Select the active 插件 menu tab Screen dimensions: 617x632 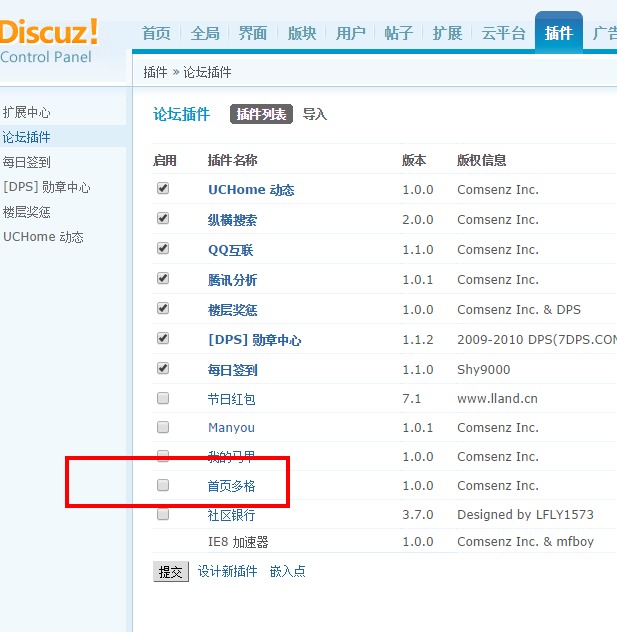(x=559, y=33)
